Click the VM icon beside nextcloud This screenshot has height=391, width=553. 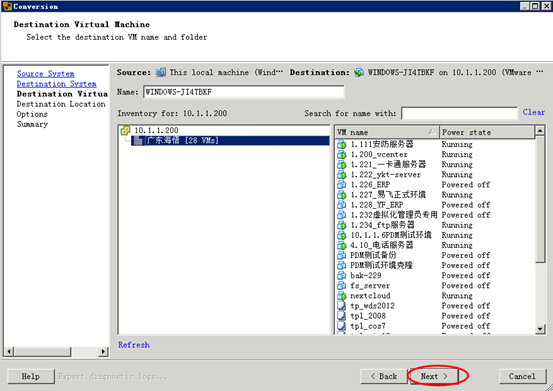[x=341, y=295]
